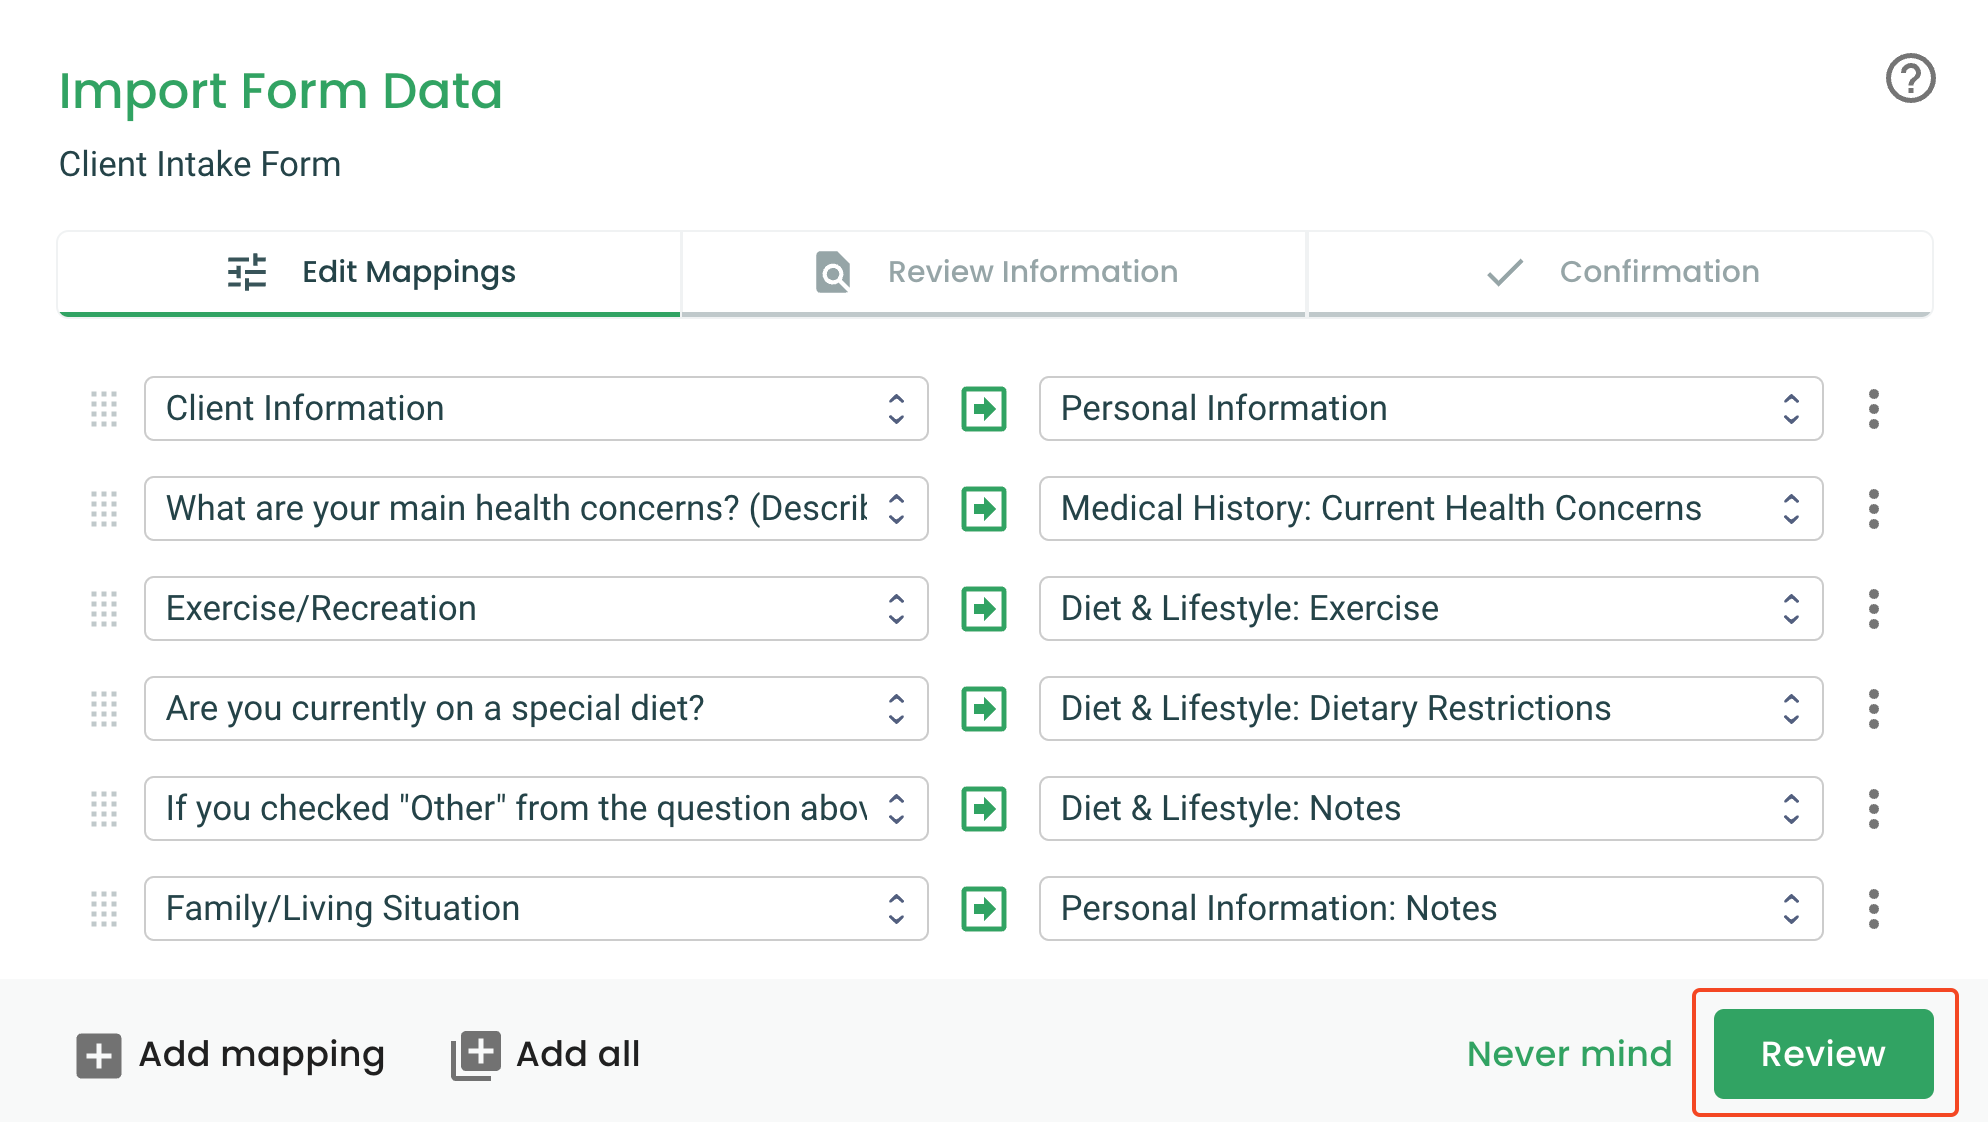Click three-dot menu for Client Information row

[x=1873, y=409]
